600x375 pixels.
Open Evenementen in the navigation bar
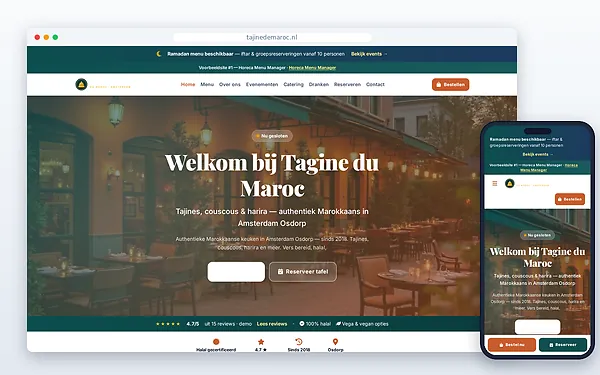(x=262, y=85)
